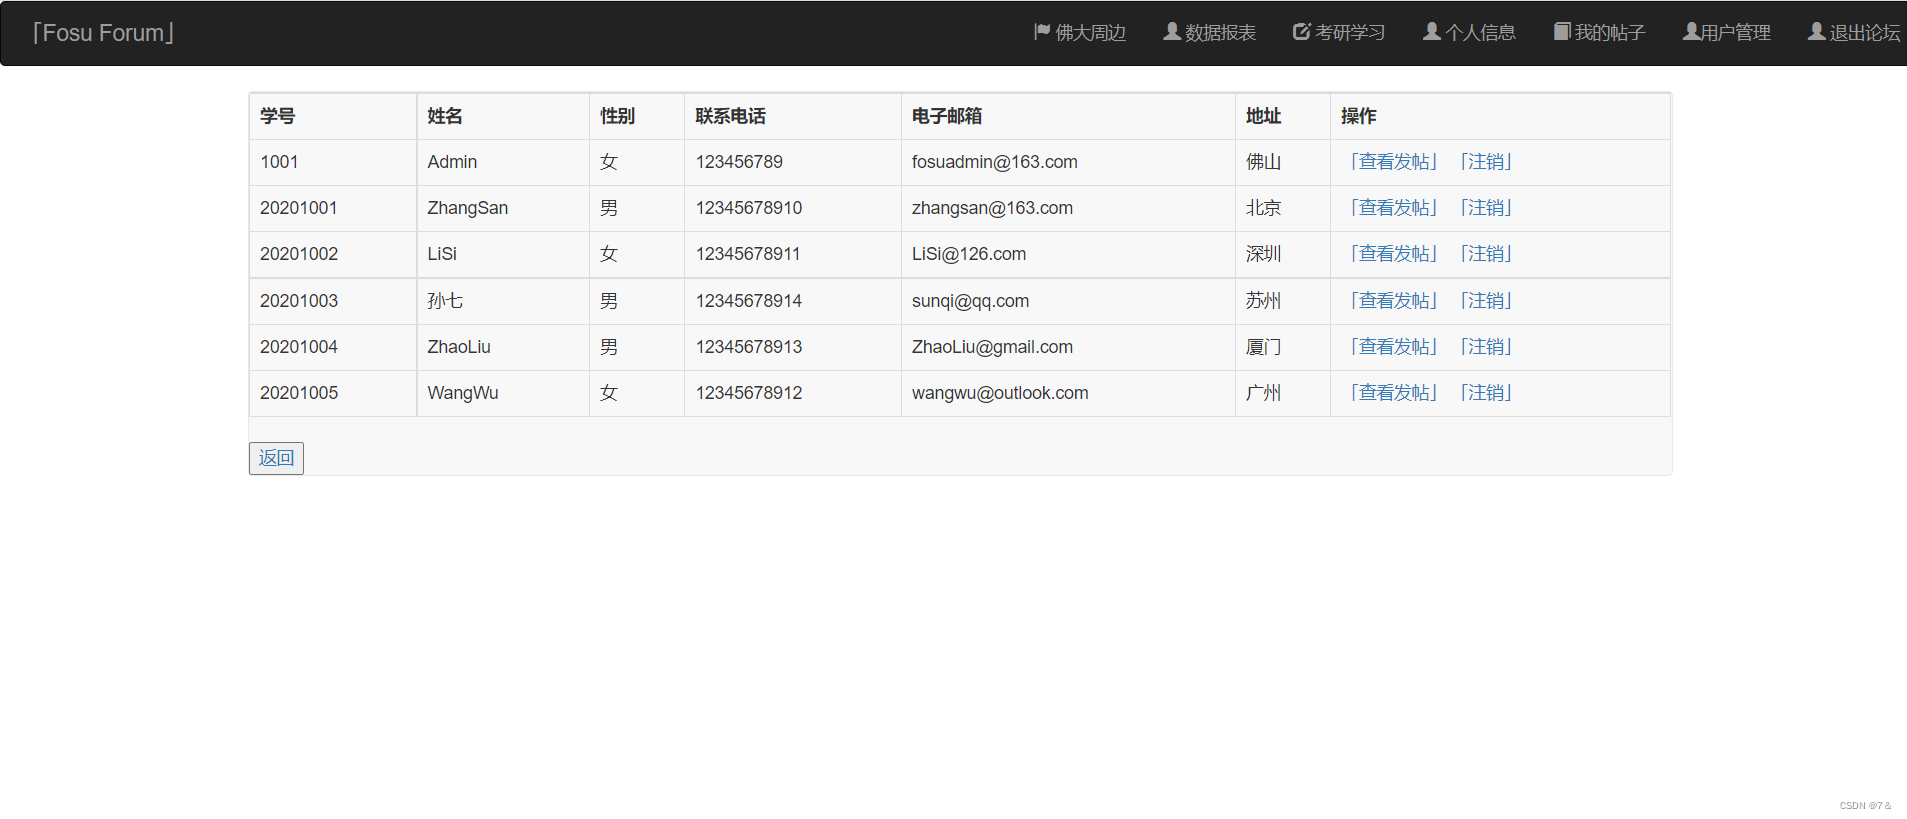The height and width of the screenshot is (819, 1907).
Task: Click the user icon beside 退出论坛
Action: click(x=1817, y=32)
